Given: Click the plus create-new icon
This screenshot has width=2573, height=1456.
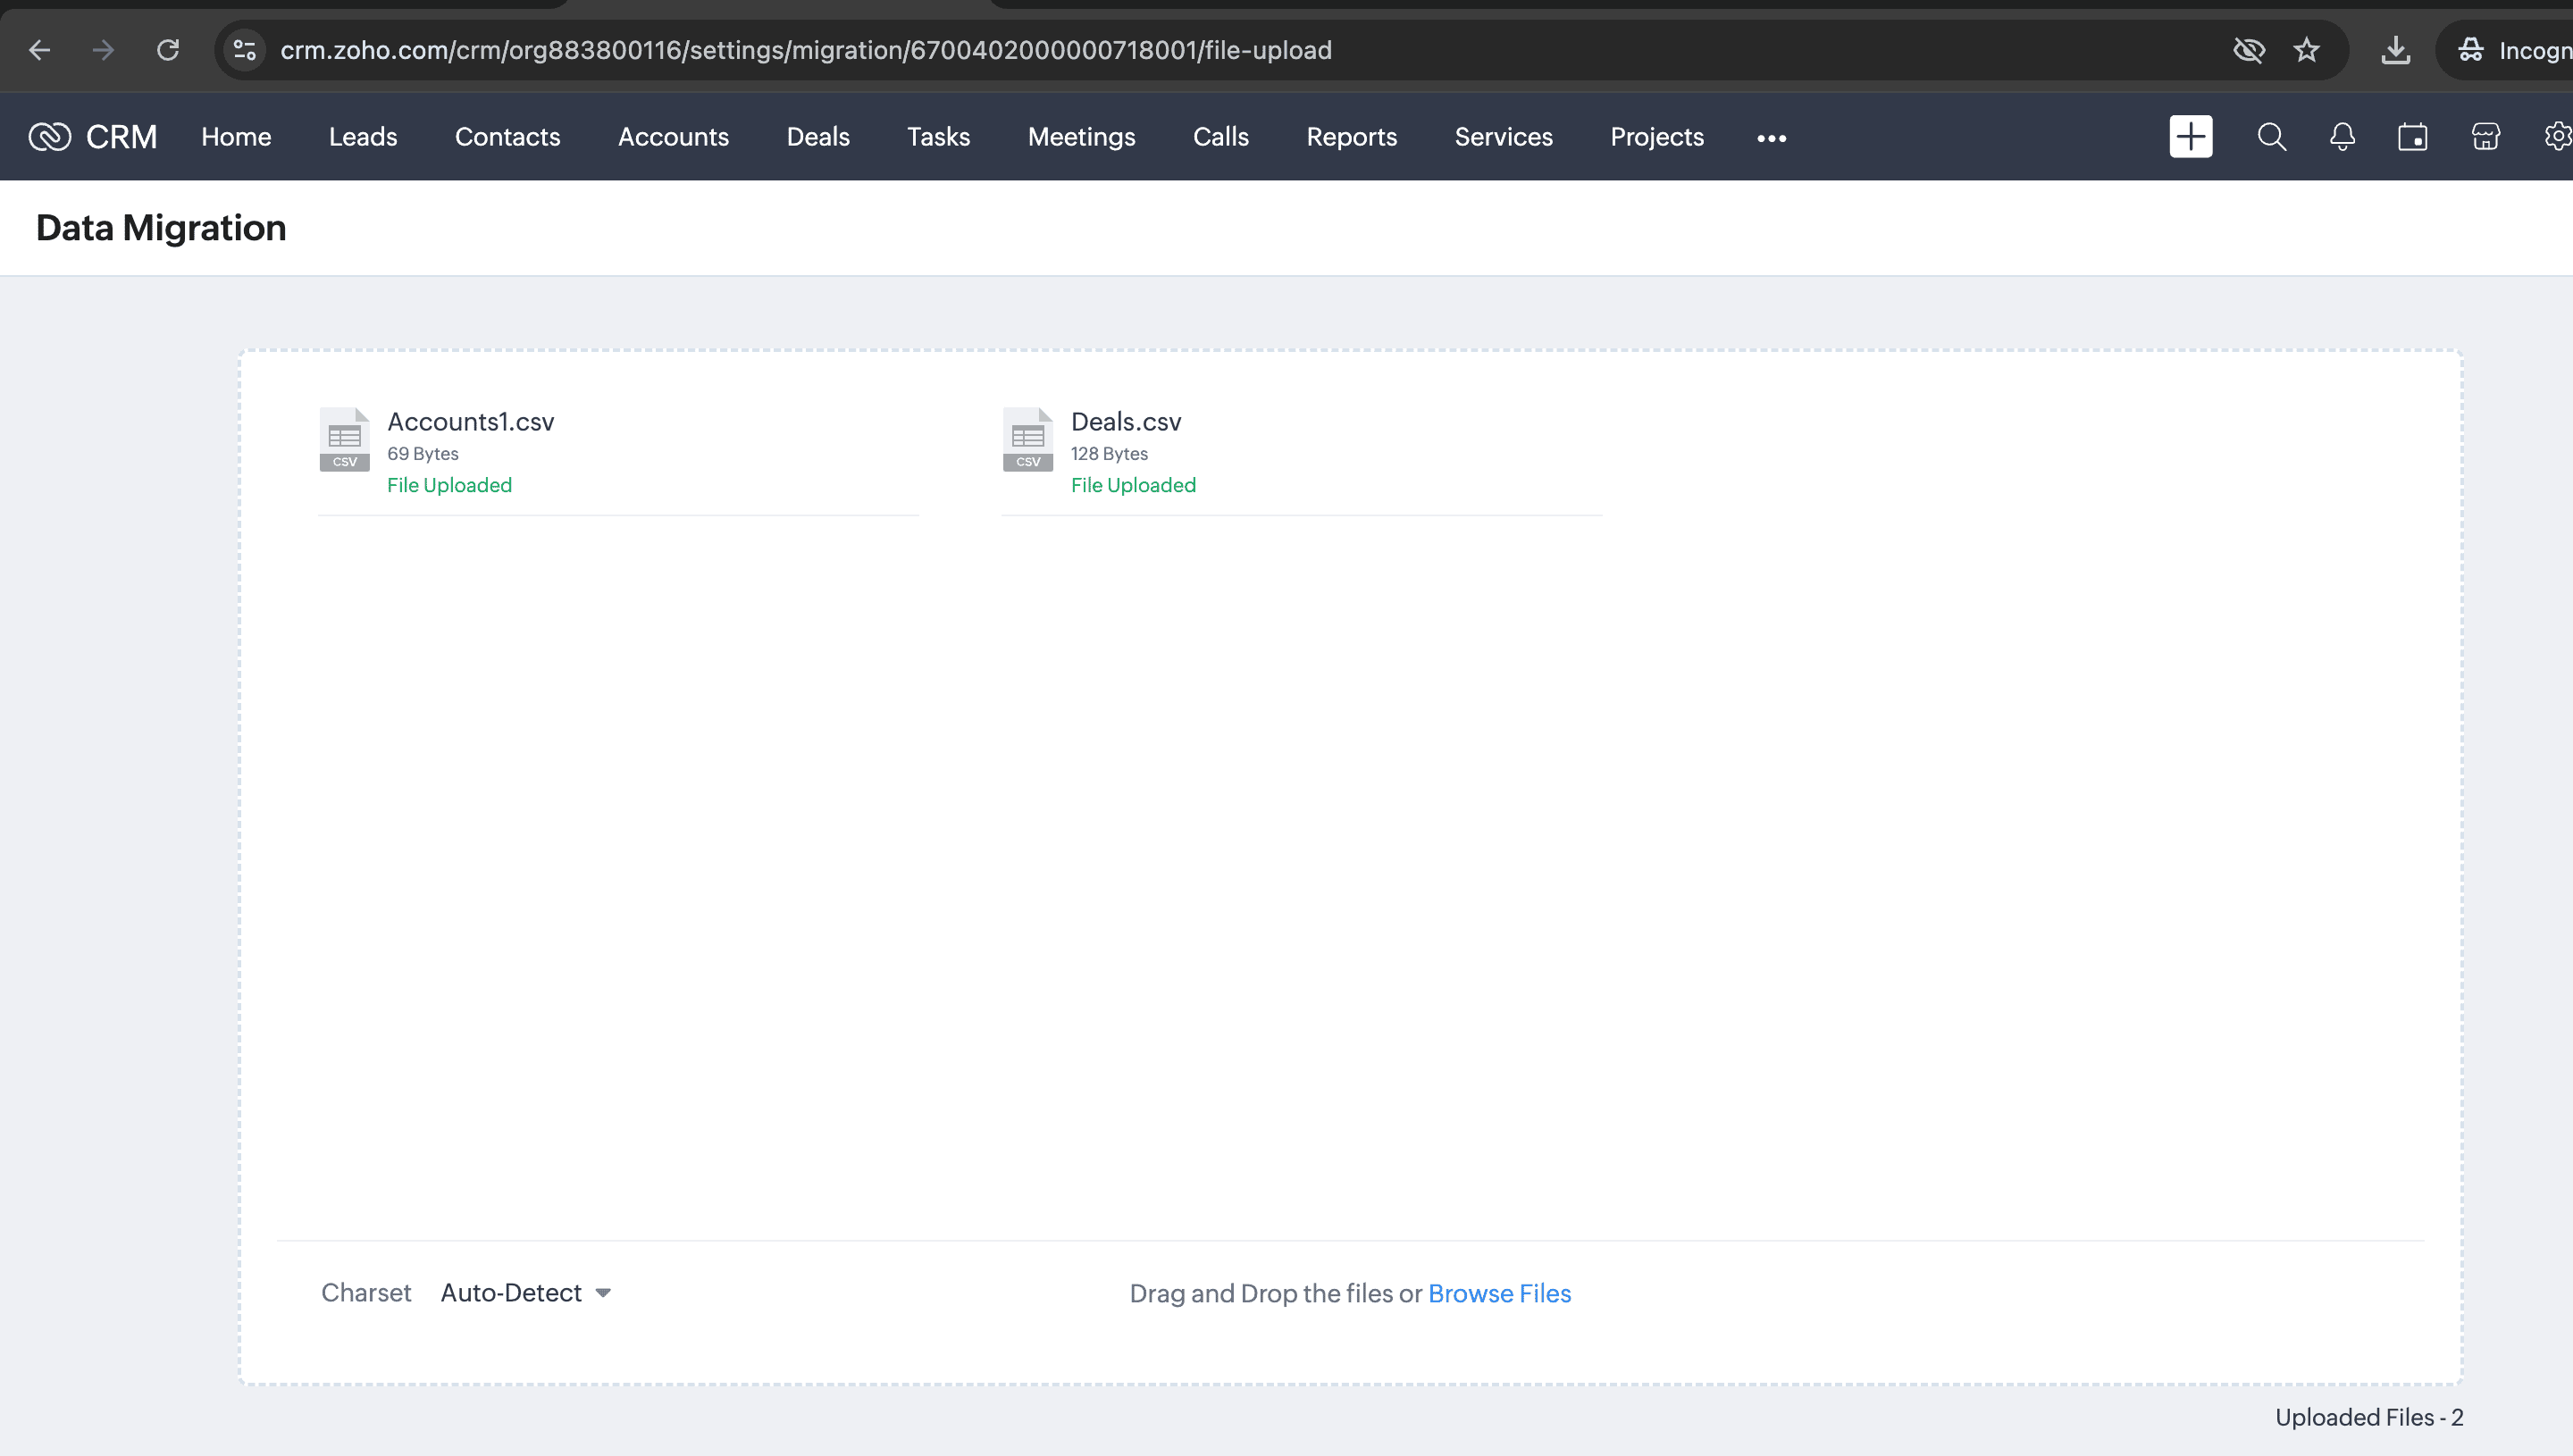Looking at the screenshot, I should pyautogui.click(x=2190, y=137).
